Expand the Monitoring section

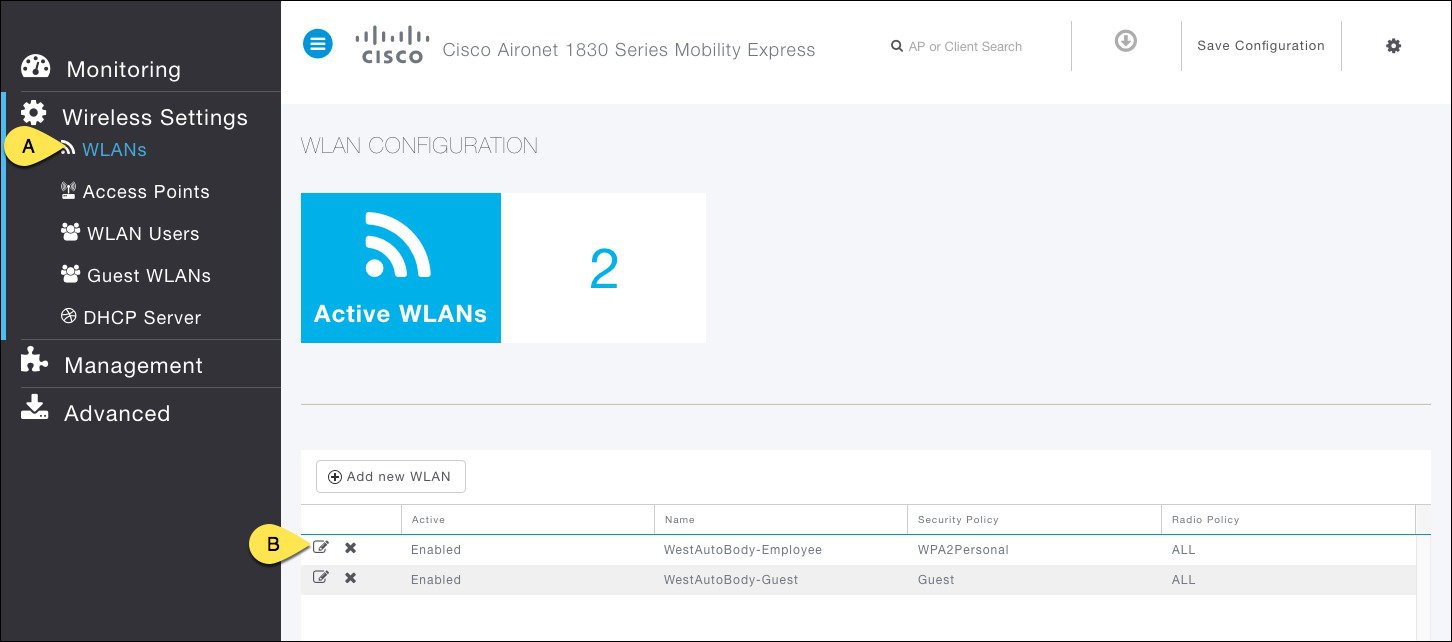(x=123, y=69)
